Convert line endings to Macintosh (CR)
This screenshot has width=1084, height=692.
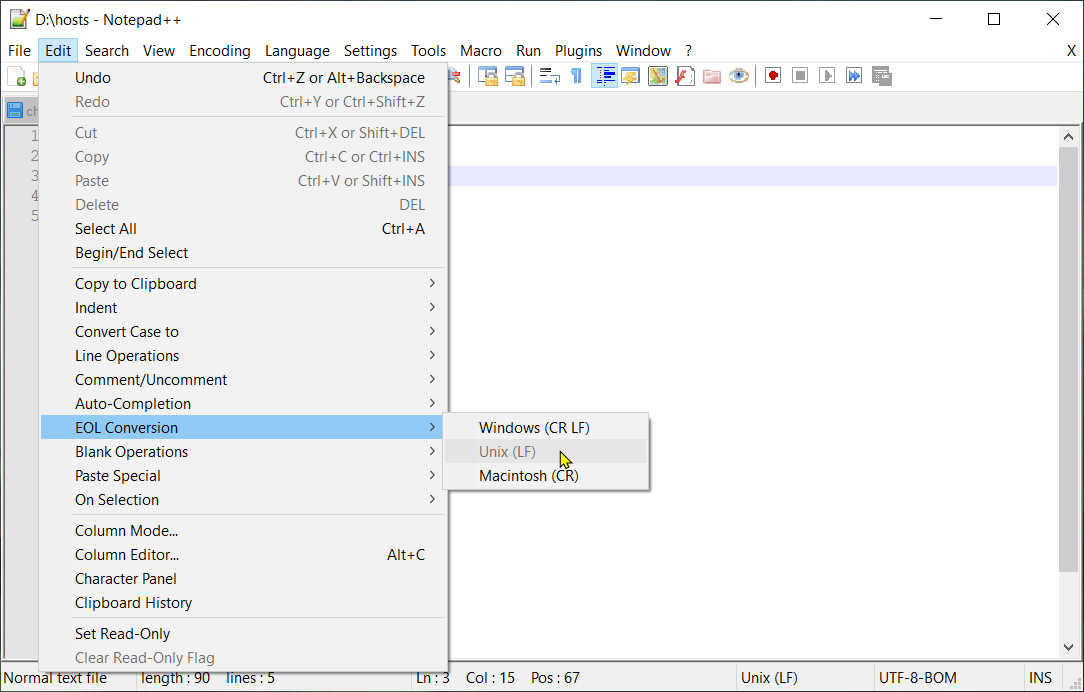pos(545,476)
